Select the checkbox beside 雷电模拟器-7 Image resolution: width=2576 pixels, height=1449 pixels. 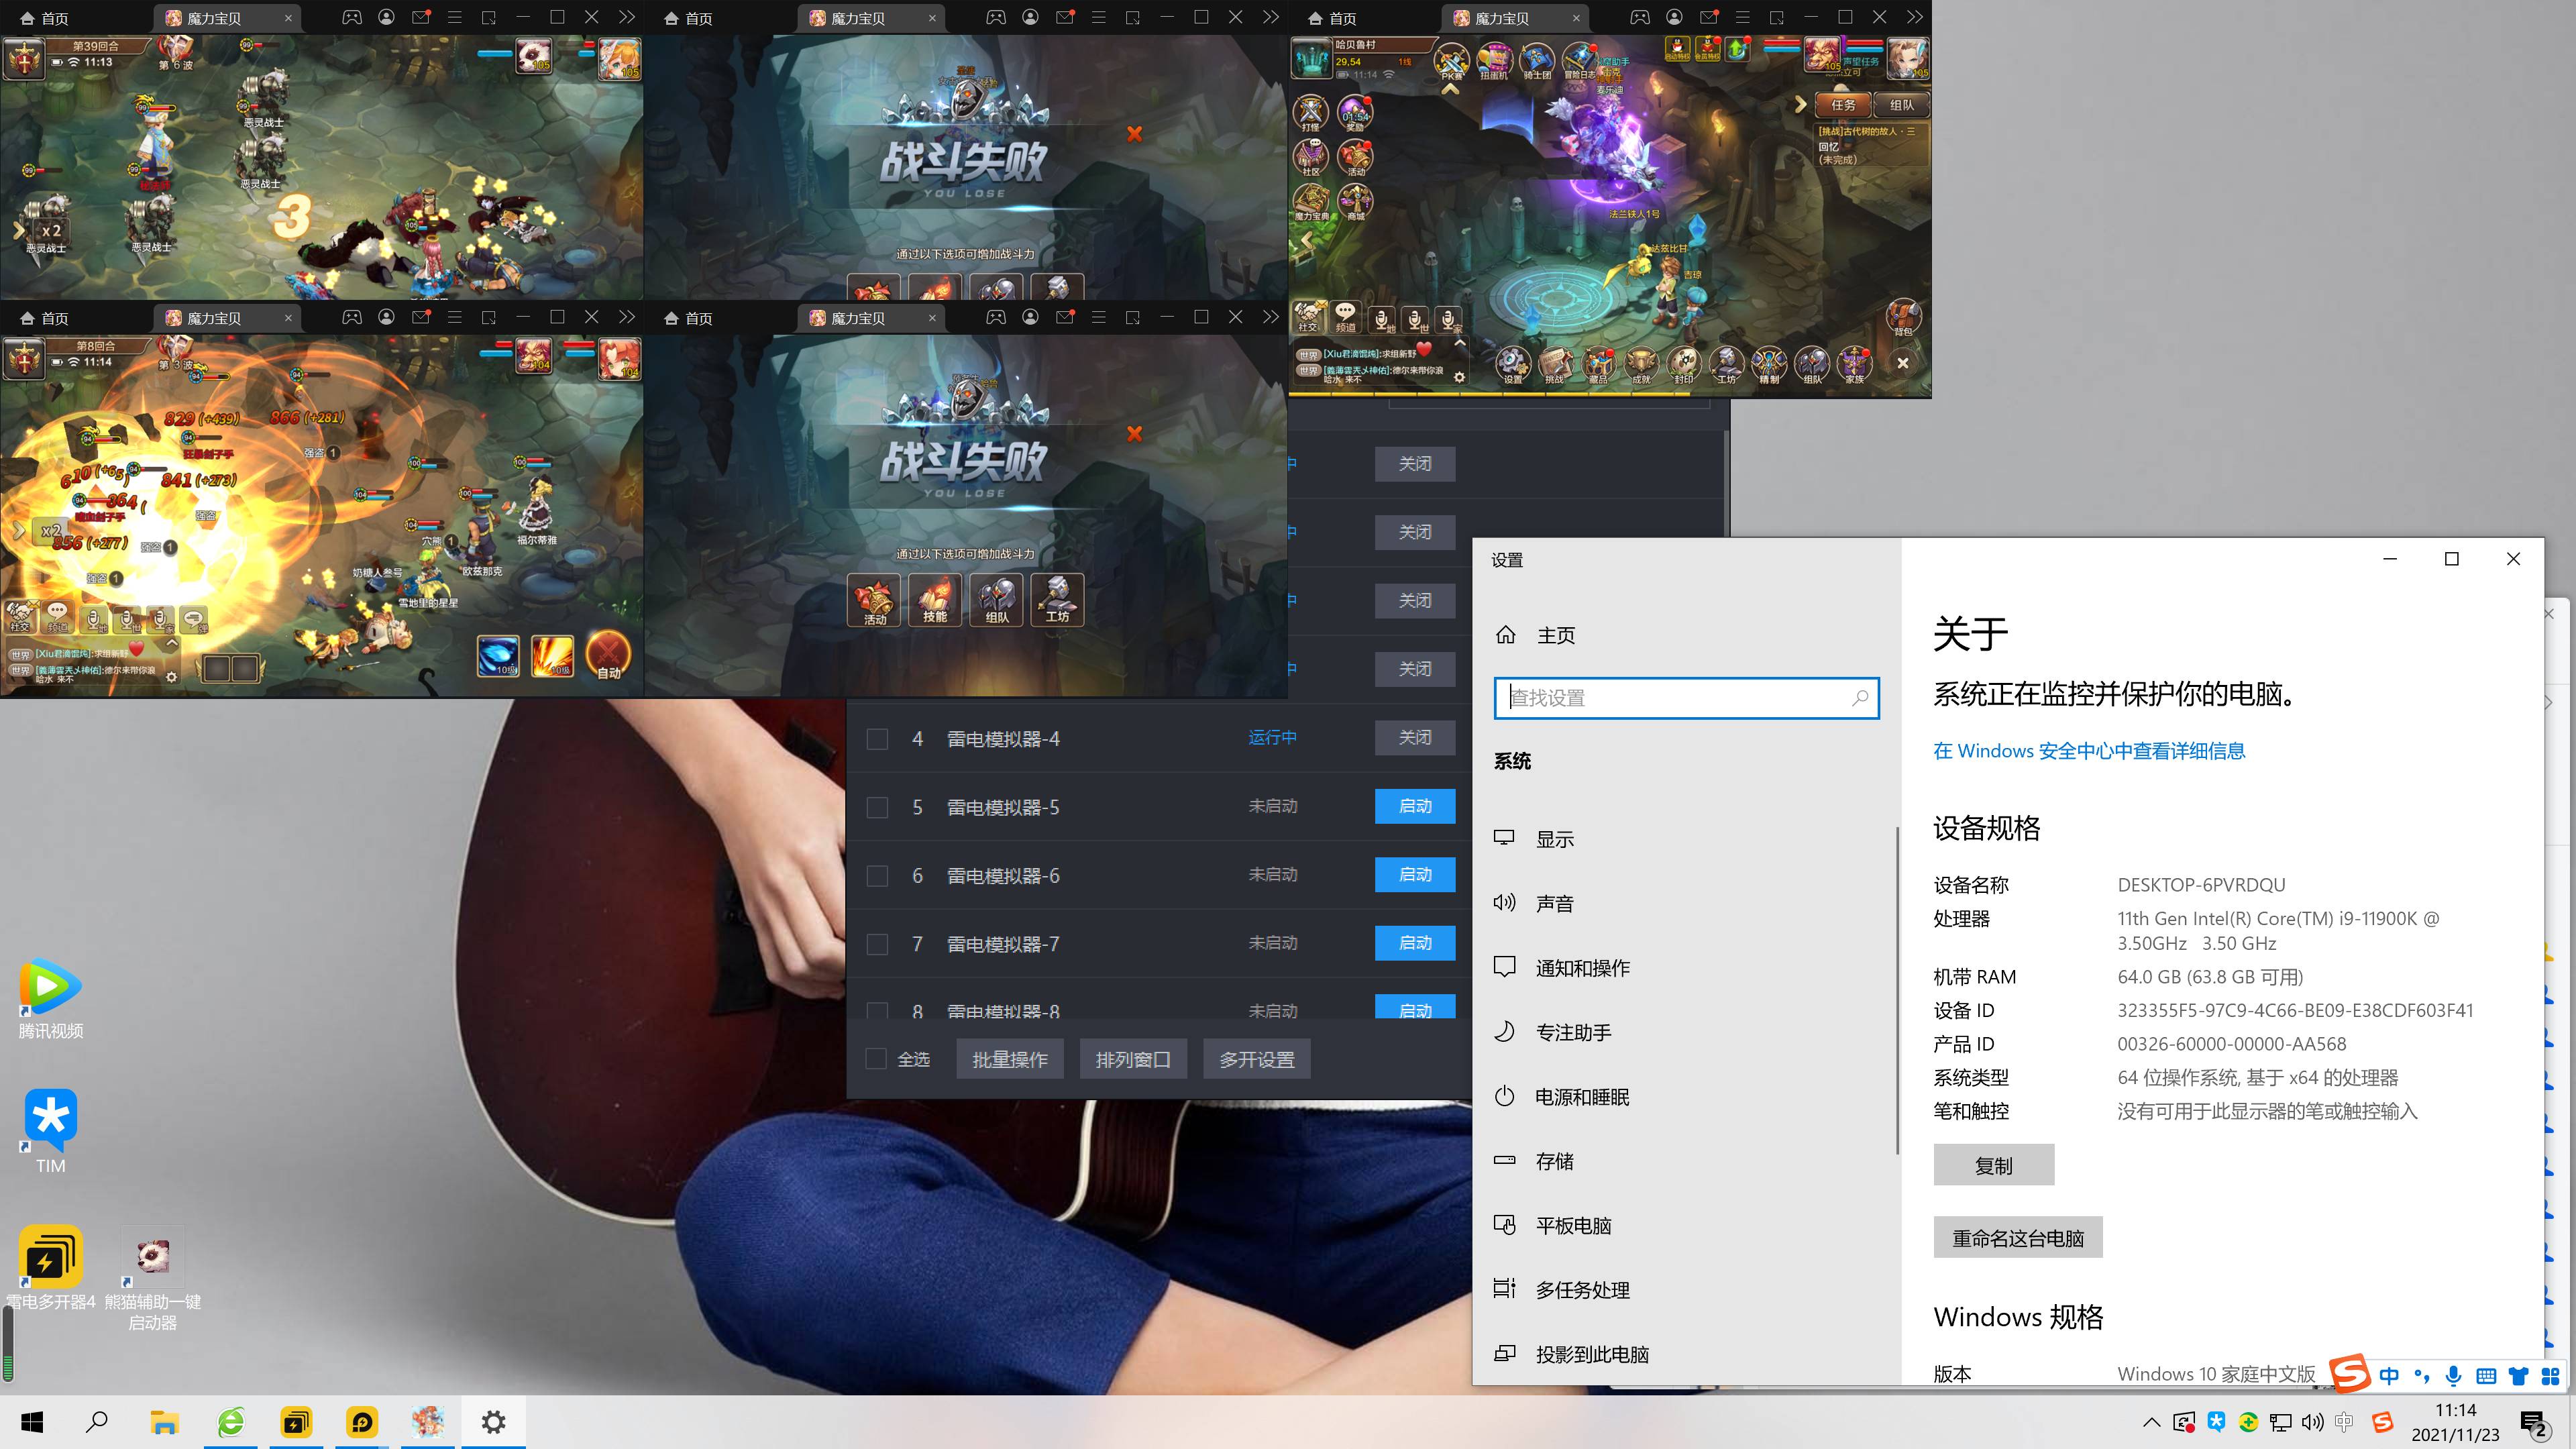point(877,944)
